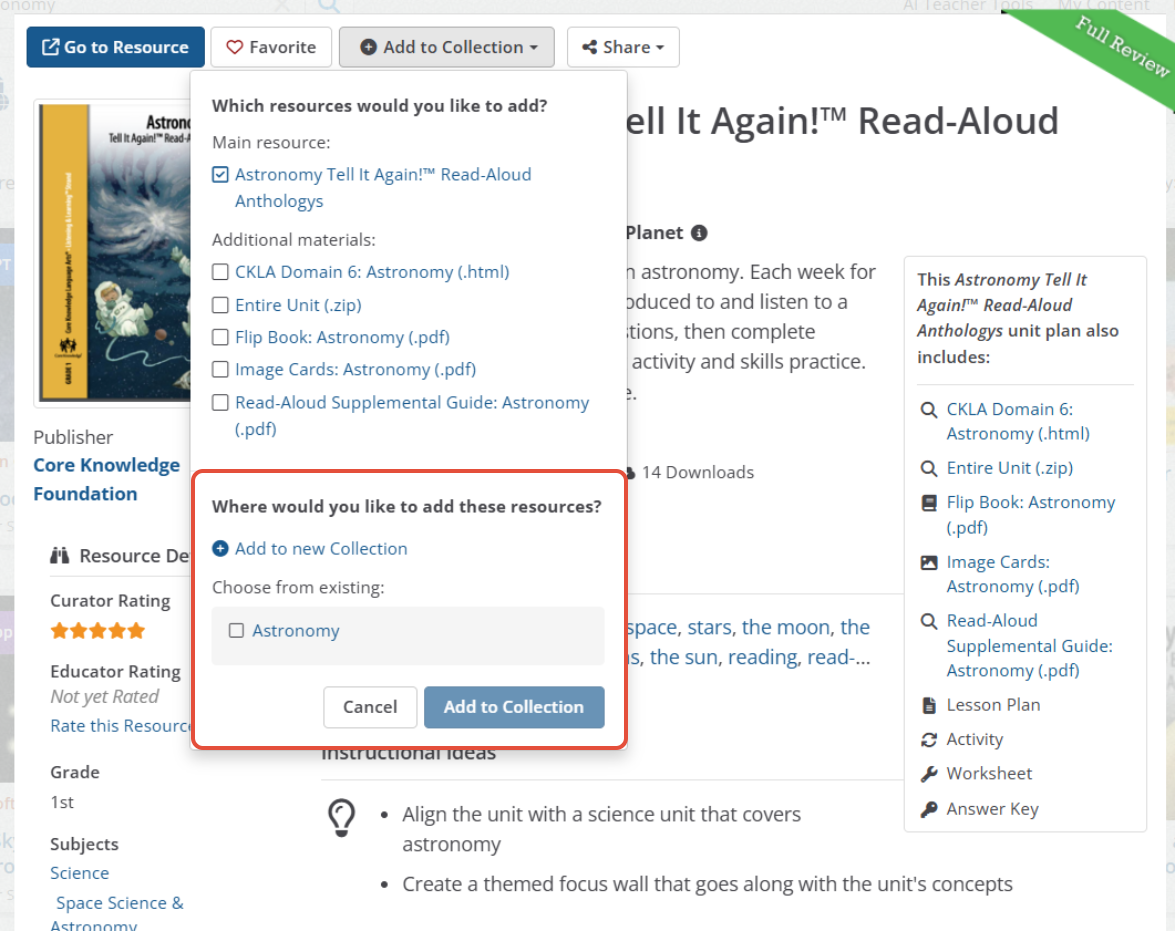The height and width of the screenshot is (931, 1175).
Task: Check the Entire Unit (.zip) box
Action: click(x=220, y=305)
